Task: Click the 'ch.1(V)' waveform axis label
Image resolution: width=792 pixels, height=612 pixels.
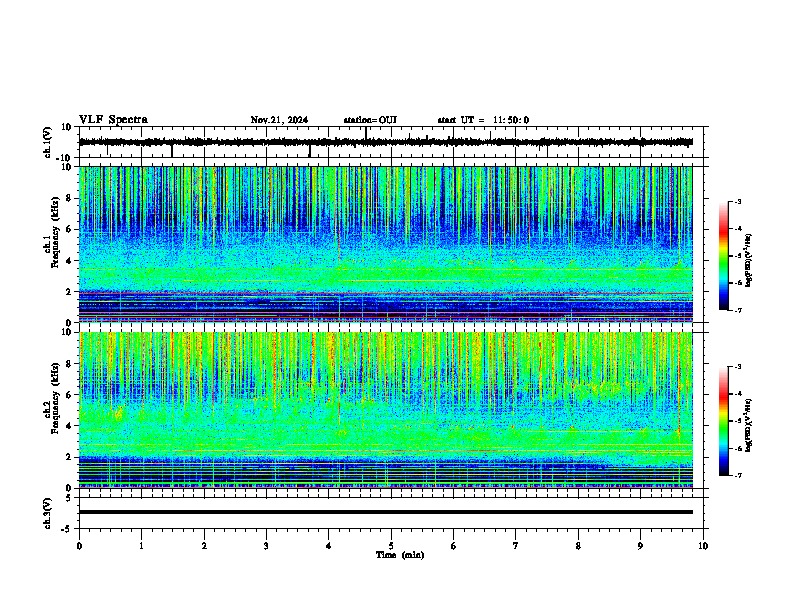Action: (47, 142)
